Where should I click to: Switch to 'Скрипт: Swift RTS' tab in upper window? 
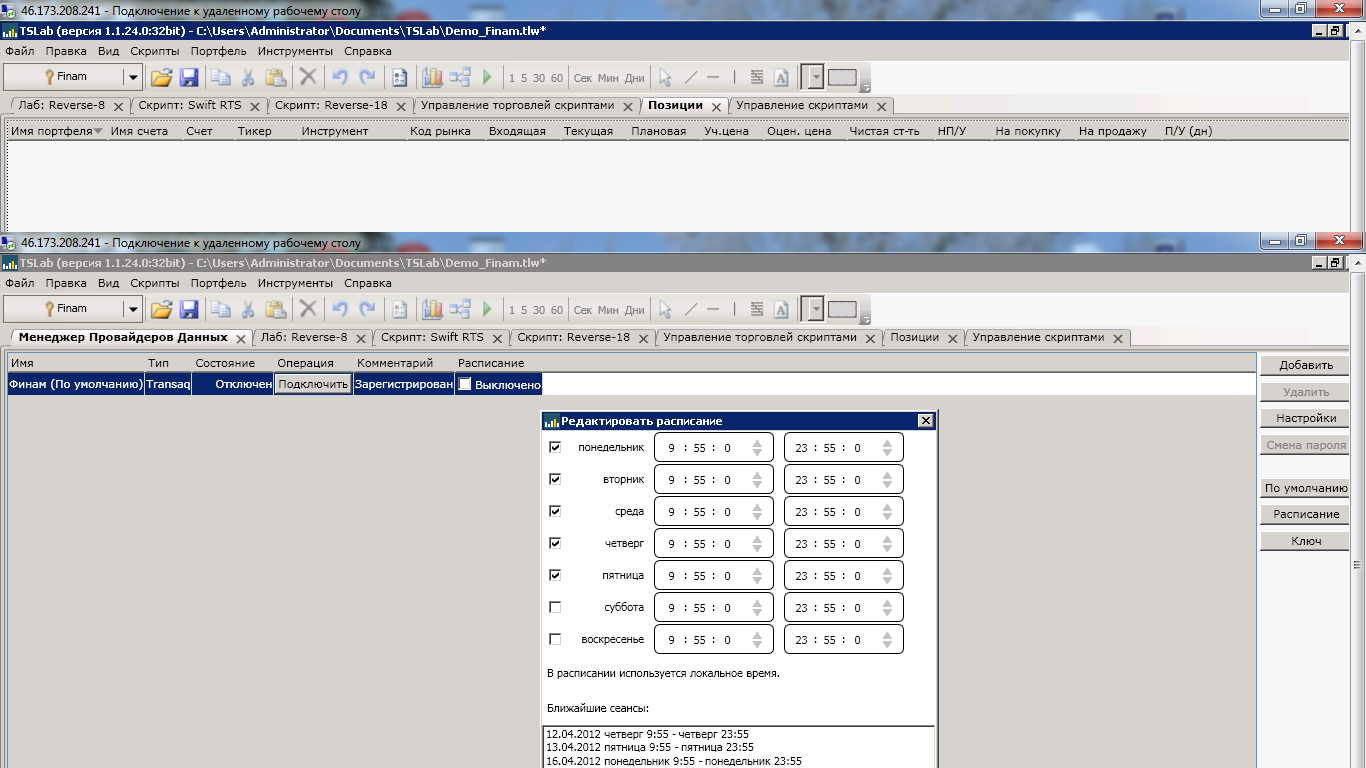coord(190,106)
